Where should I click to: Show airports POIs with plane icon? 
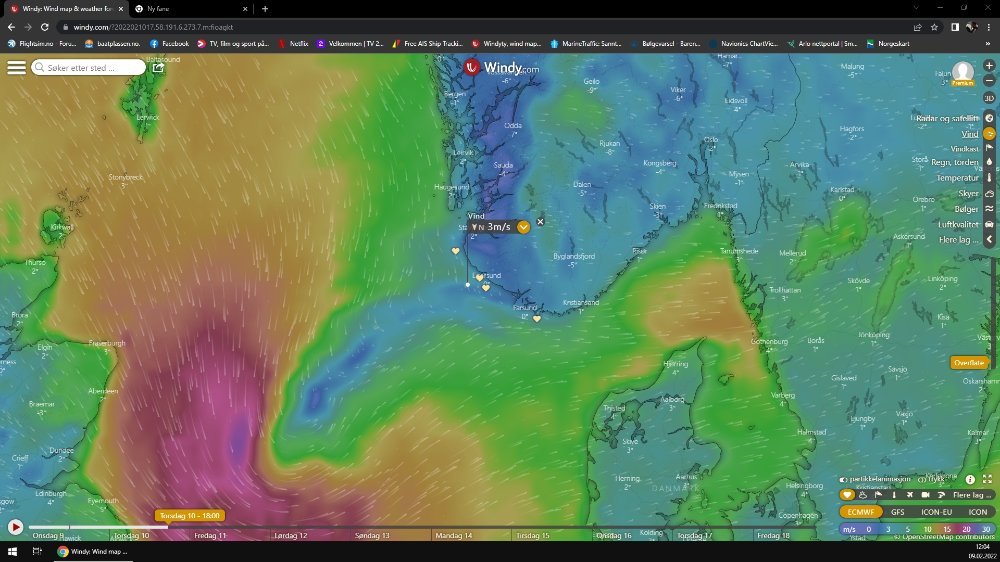(909, 494)
